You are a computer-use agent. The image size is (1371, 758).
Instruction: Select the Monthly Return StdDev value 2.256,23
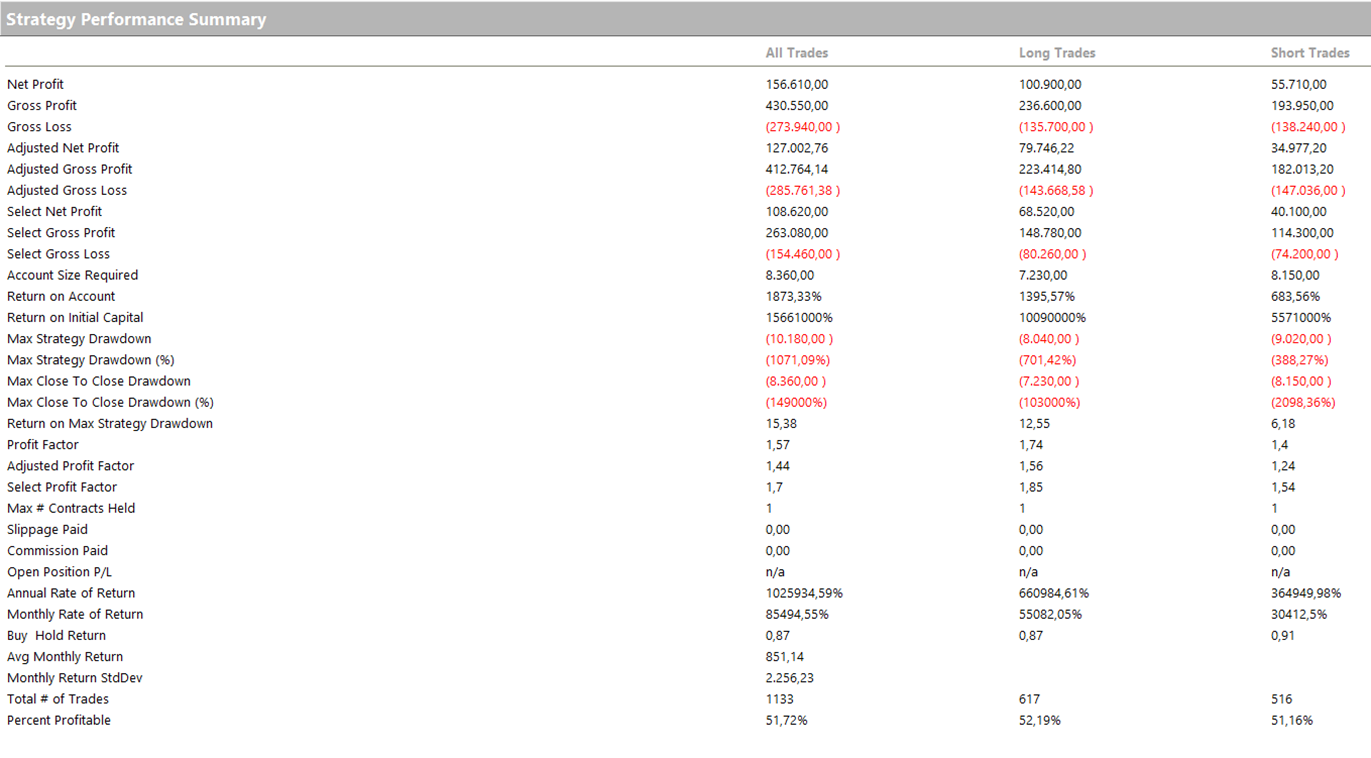pyautogui.click(x=789, y=678)
